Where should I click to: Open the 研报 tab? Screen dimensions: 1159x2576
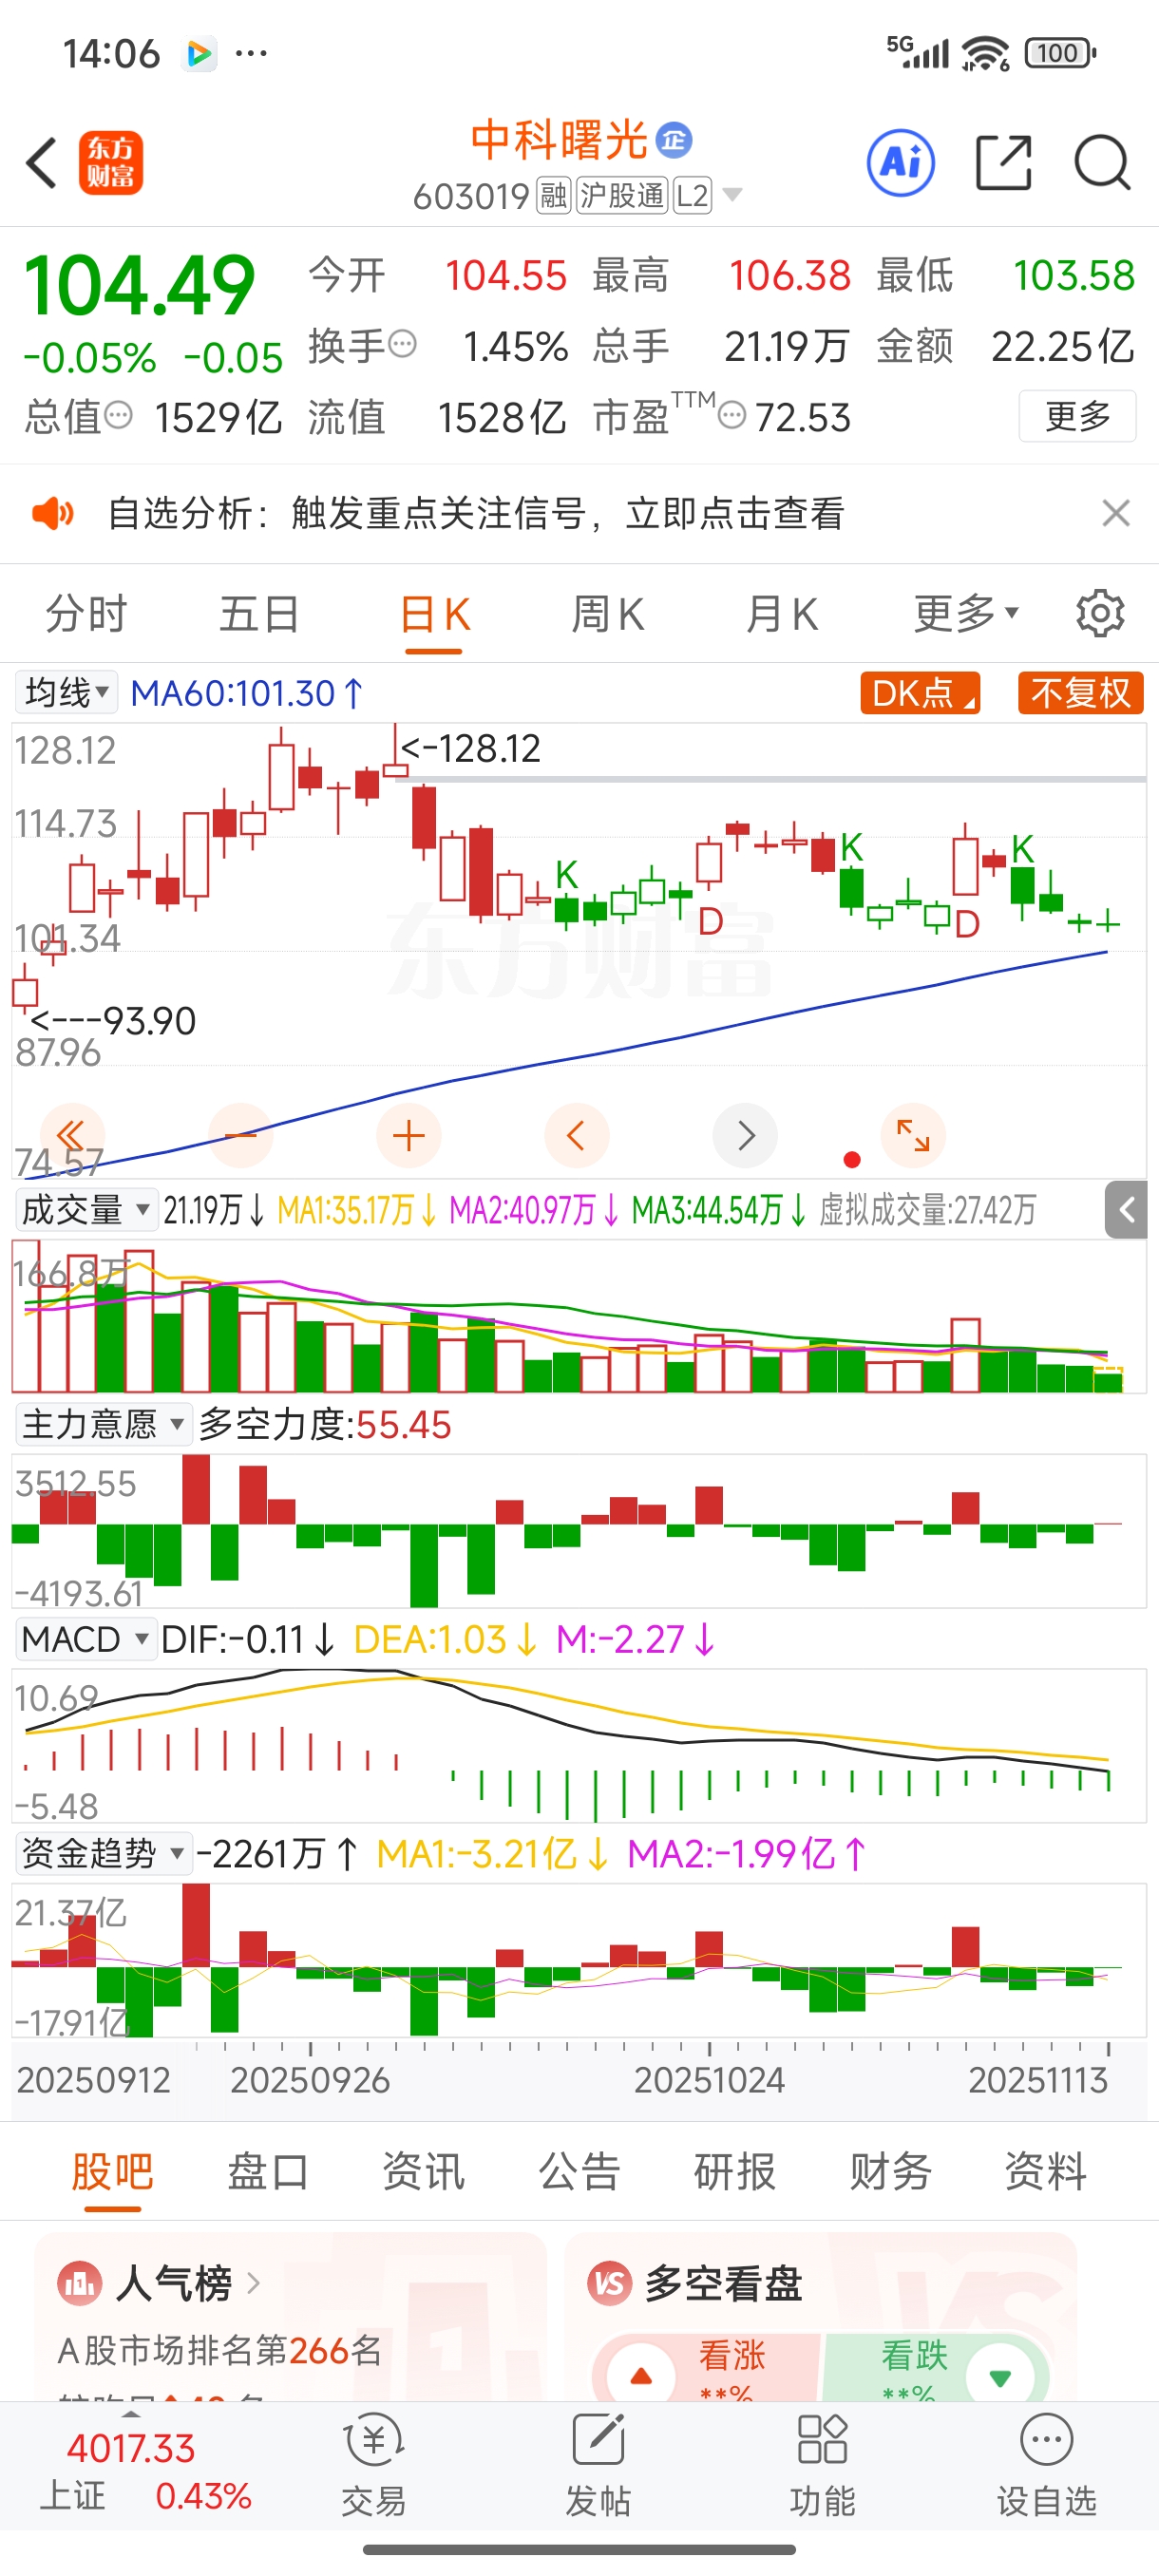735,2171
